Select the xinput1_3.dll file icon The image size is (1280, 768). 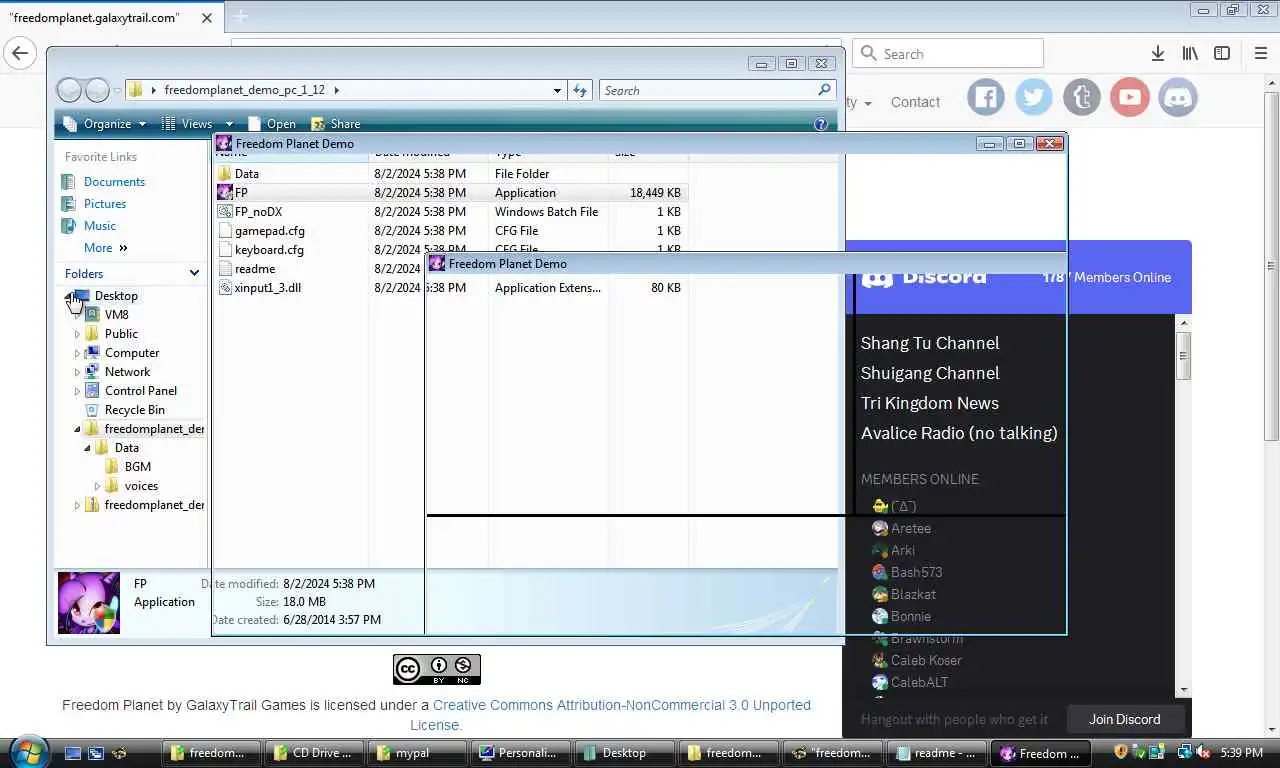(225, 288)
